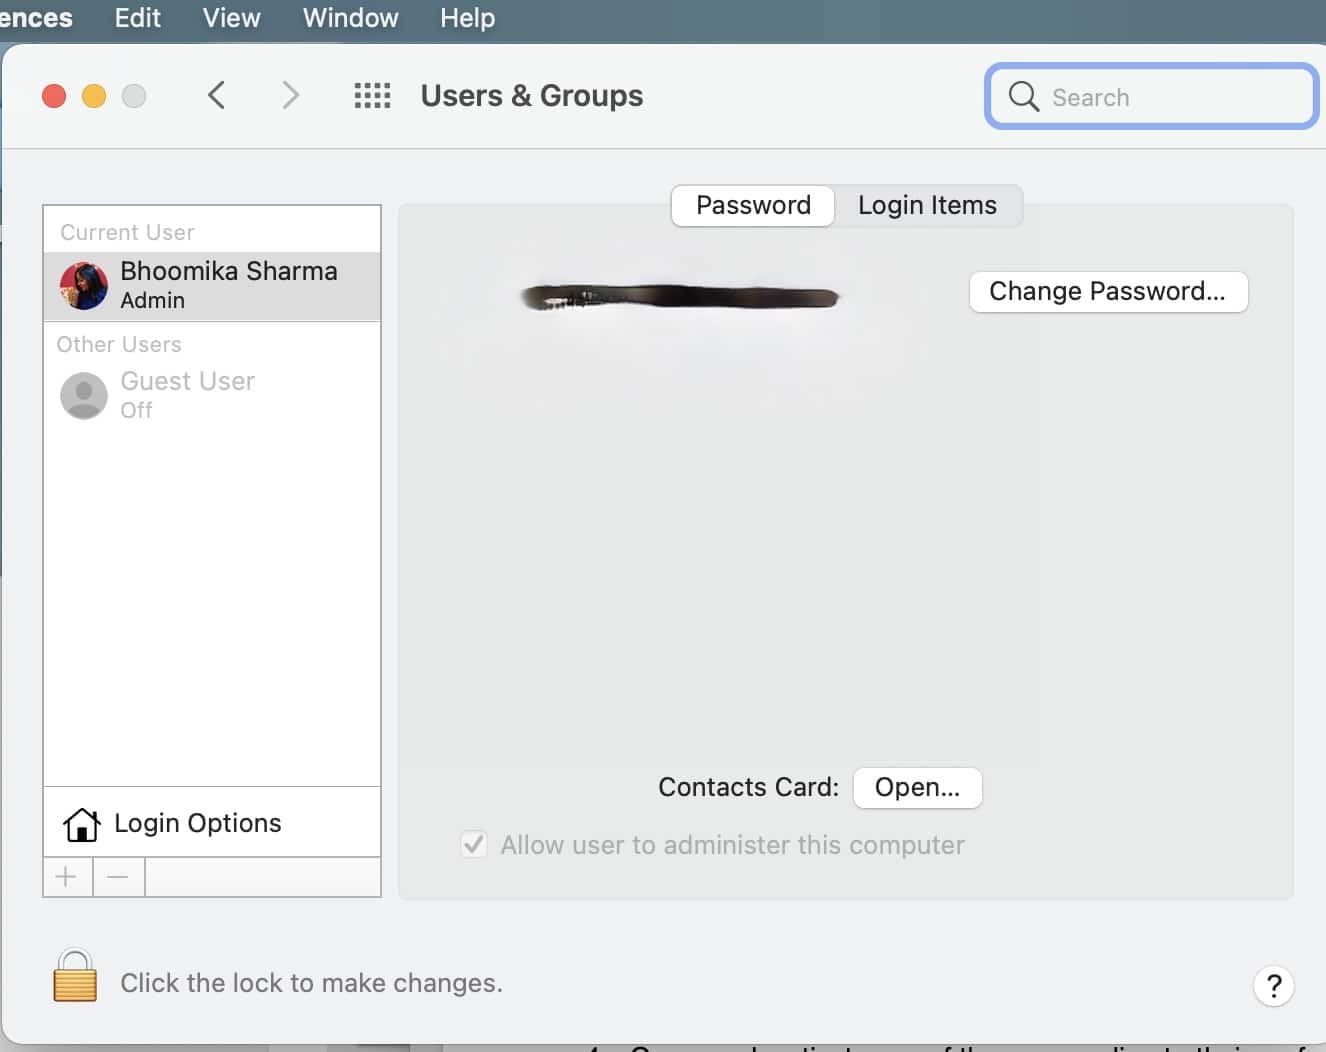1326x1052 pixels.
Task: Open the Contacts Card
Action: click(916, 787)
